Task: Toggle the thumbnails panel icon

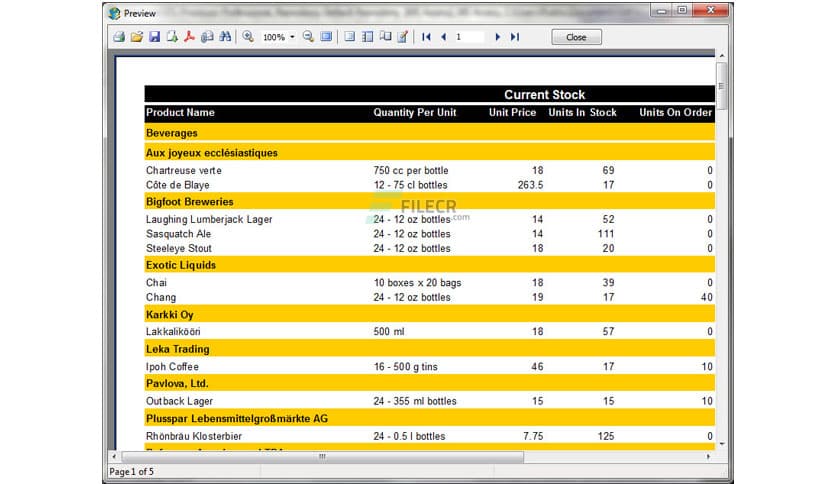Action: click(367, 37)
